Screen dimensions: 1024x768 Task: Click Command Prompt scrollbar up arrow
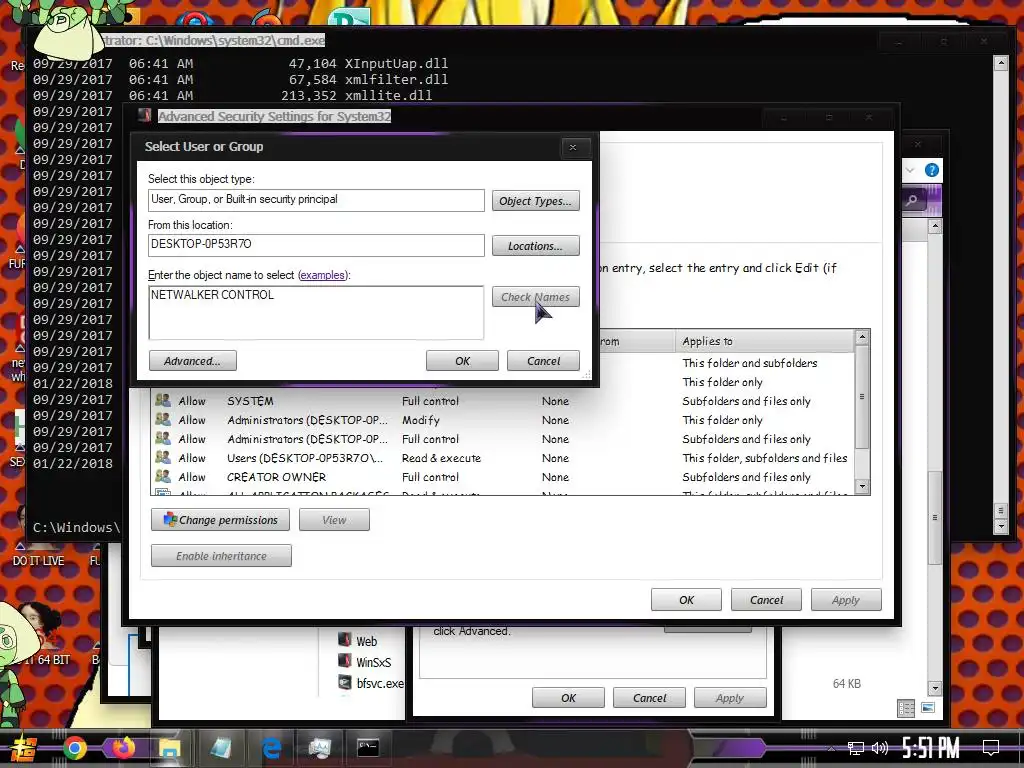[1000, 63]
